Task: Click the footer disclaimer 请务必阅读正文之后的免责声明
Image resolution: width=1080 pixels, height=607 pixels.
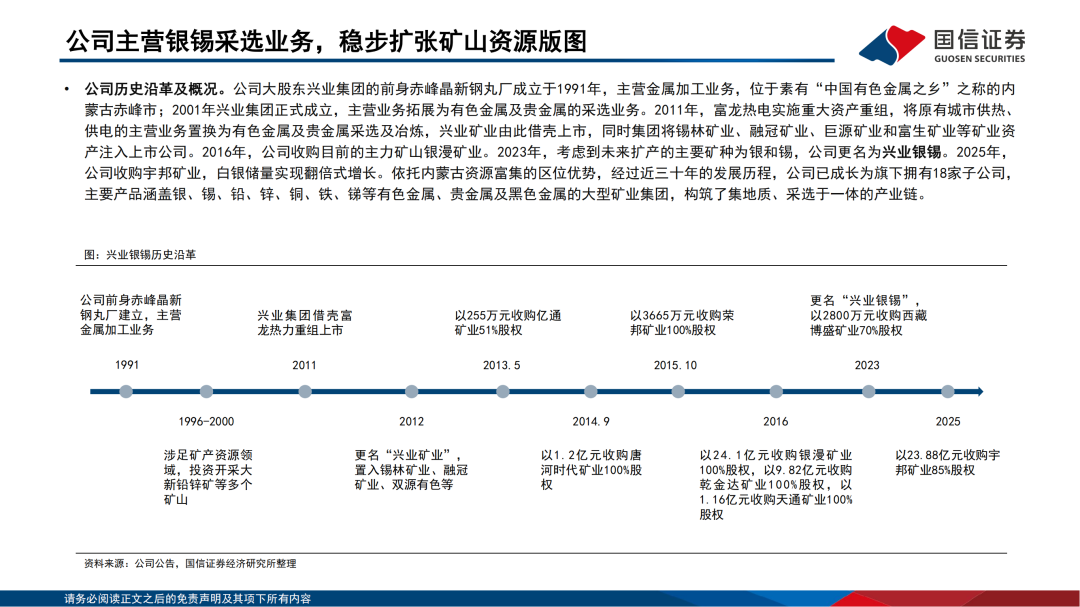Action: 187,599
